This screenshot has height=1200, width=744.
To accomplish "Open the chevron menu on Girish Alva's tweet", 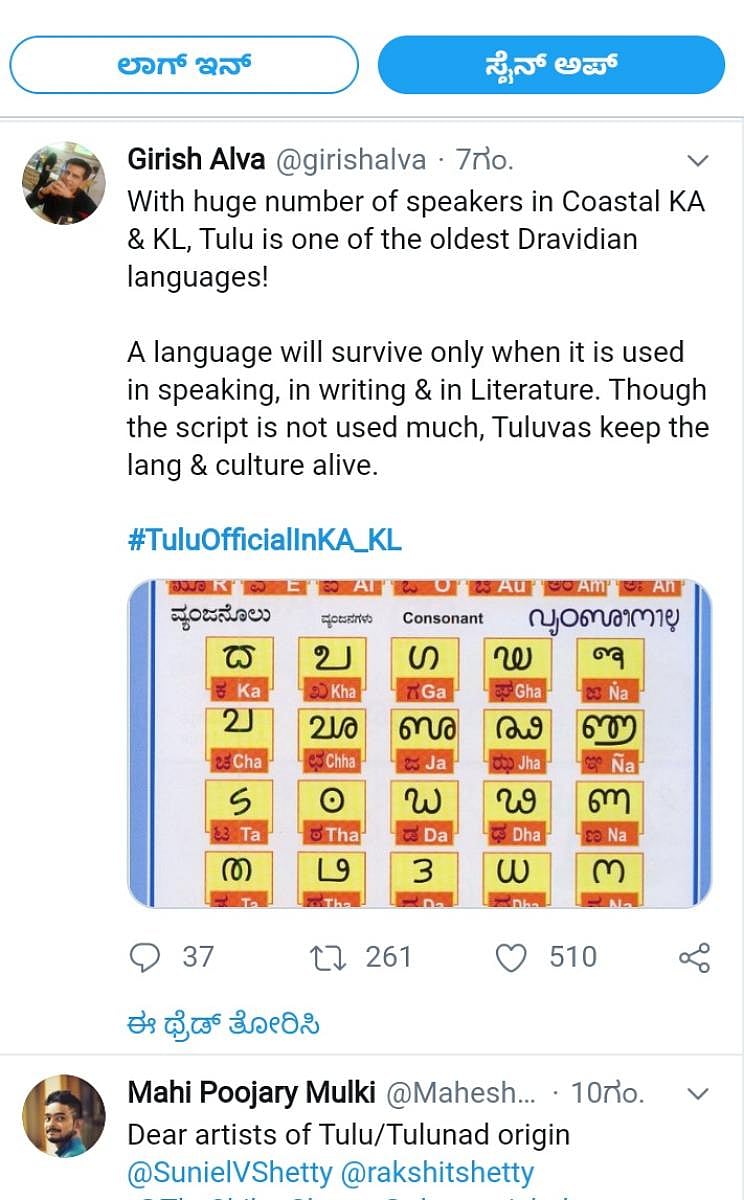I will click(698, 160).
